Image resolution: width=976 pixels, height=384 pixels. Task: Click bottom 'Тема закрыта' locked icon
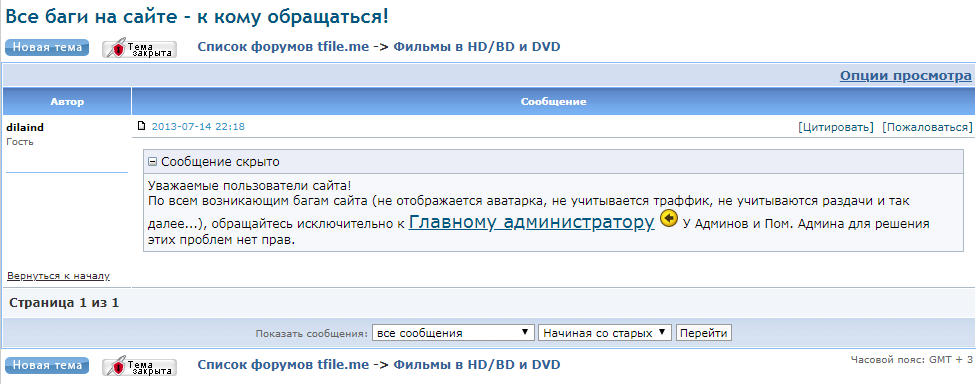click(x=139, y=367)
